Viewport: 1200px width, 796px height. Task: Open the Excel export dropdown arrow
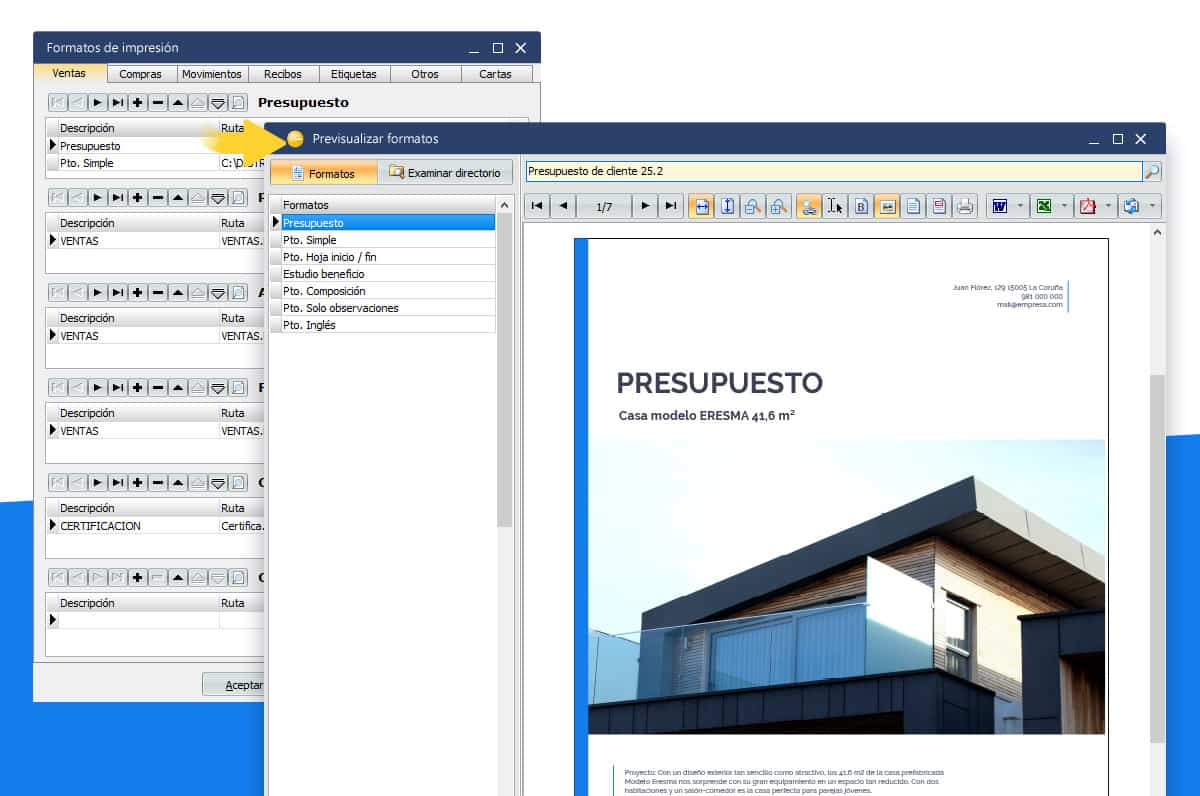click(1064, 207)
